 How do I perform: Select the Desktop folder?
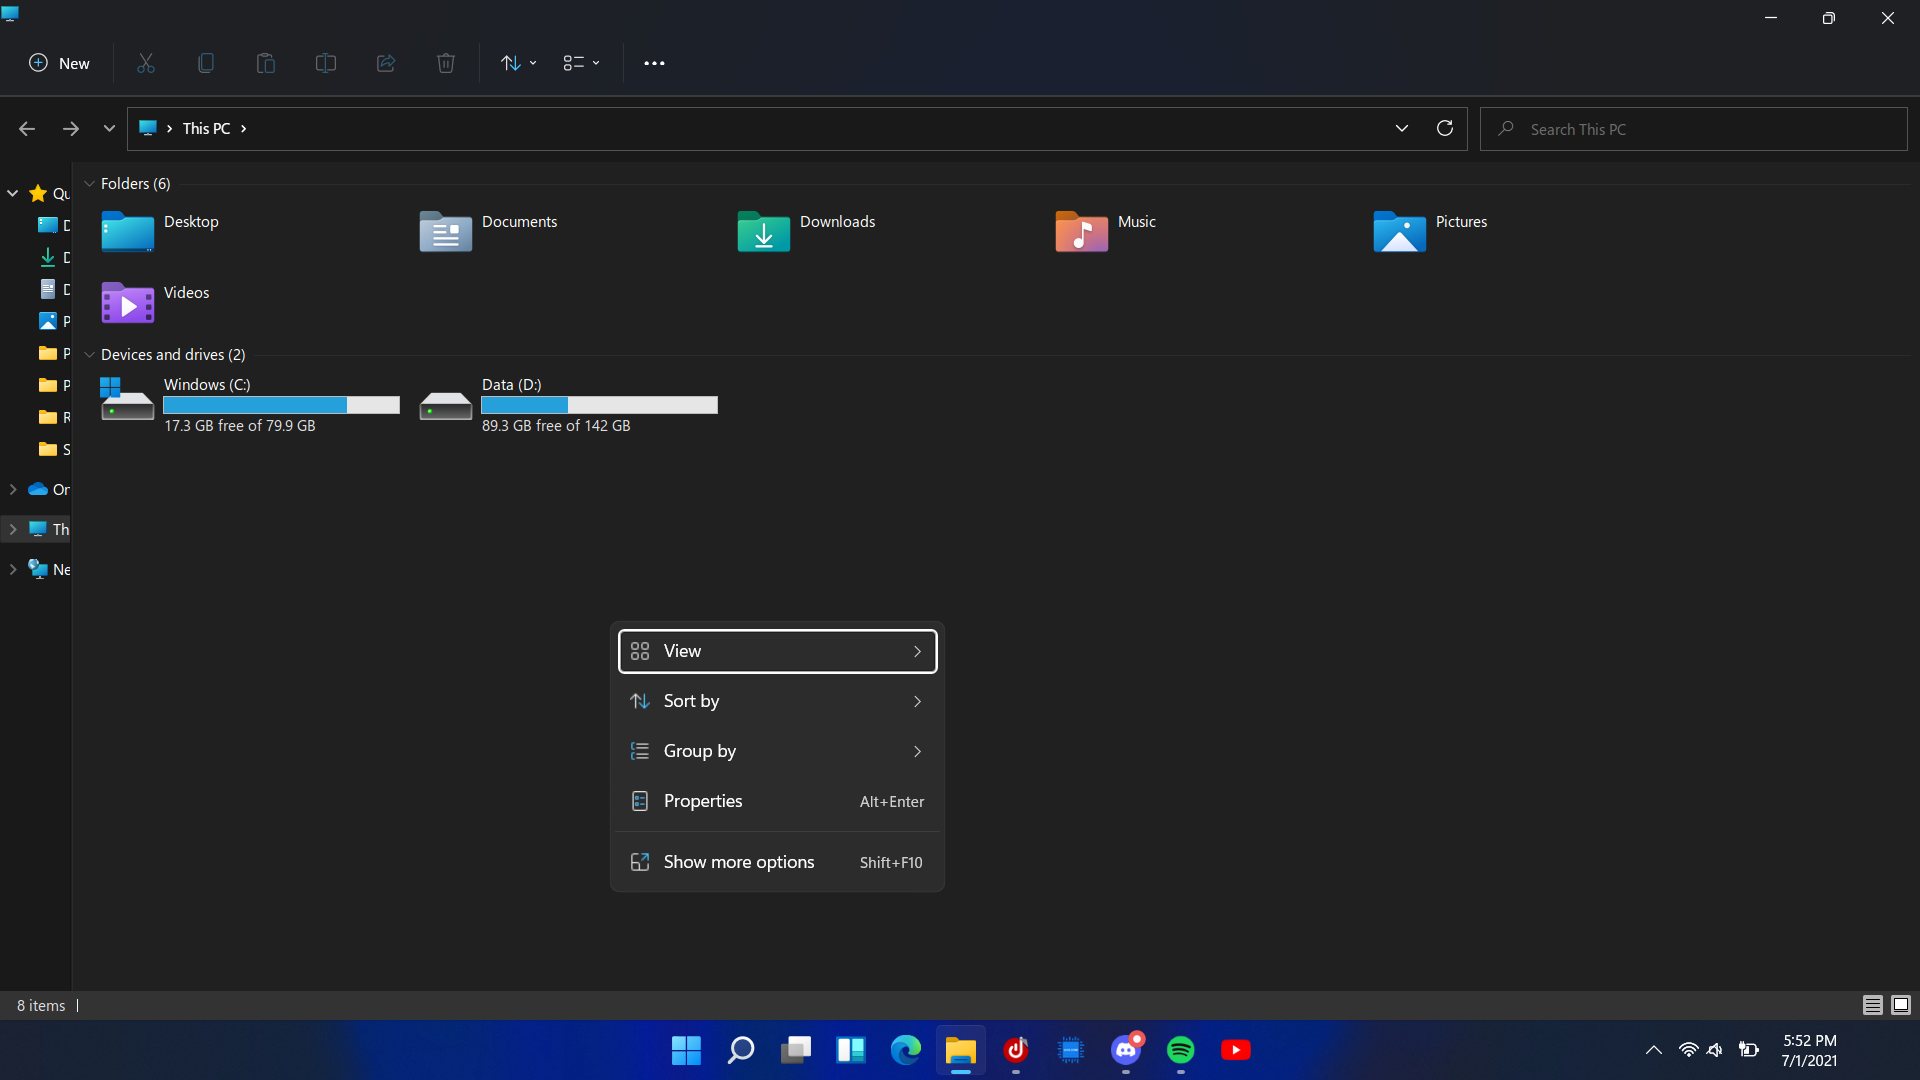pyautogui.click(x=160, y=231)
